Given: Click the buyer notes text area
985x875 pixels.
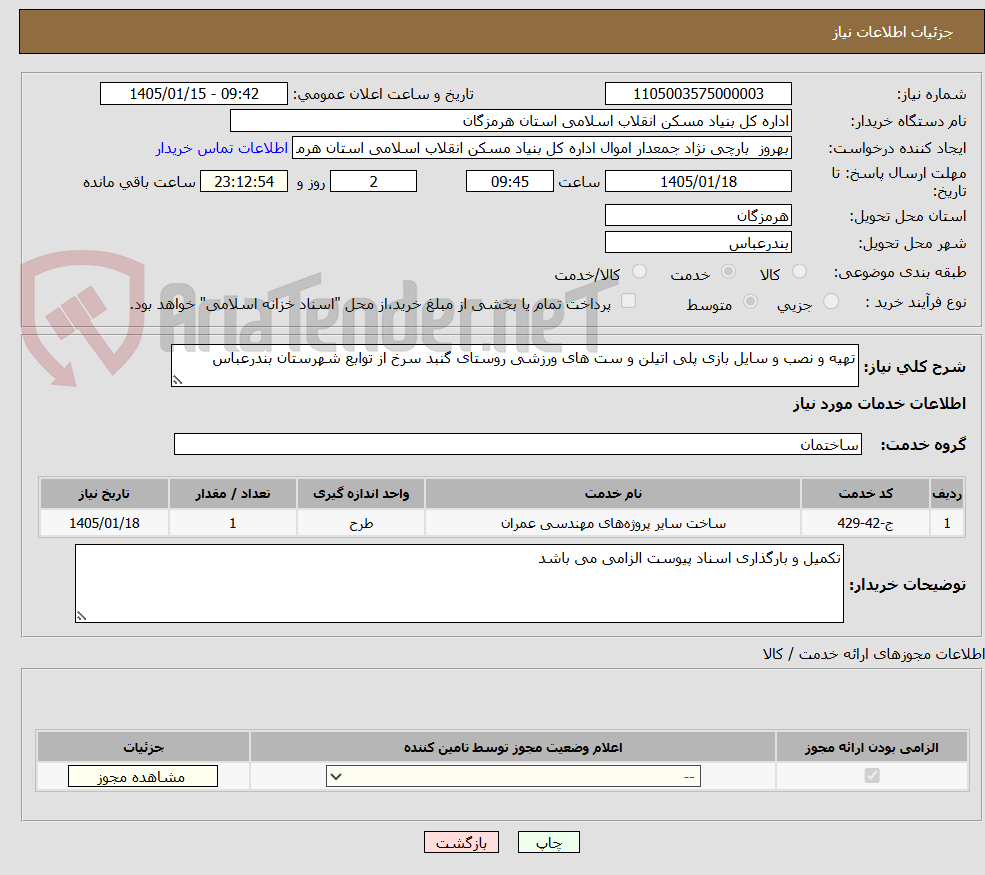Looking at the screenshot, I should tap(459, 584).
